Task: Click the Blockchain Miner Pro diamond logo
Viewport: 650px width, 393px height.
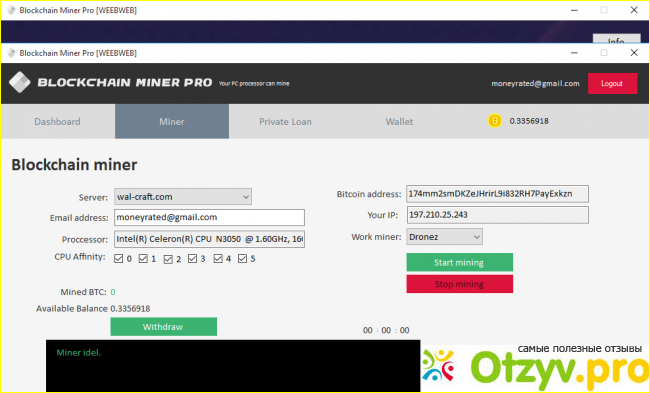Action: 19,82
